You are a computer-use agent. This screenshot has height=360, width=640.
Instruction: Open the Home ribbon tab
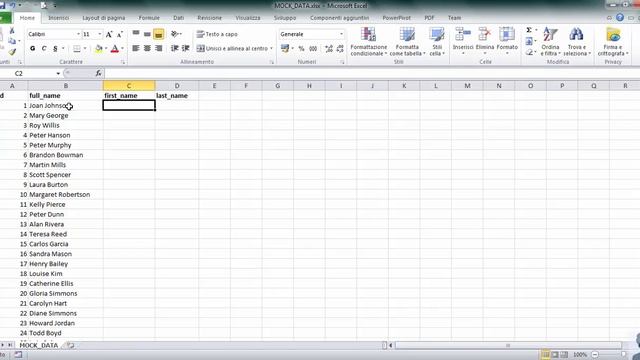coord(27,18)
